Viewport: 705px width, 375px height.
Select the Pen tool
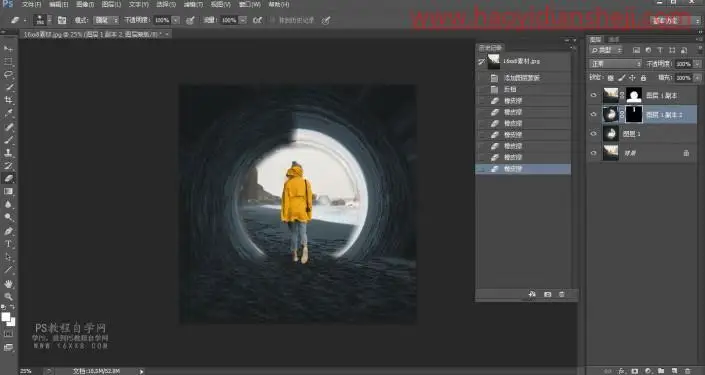8,231
